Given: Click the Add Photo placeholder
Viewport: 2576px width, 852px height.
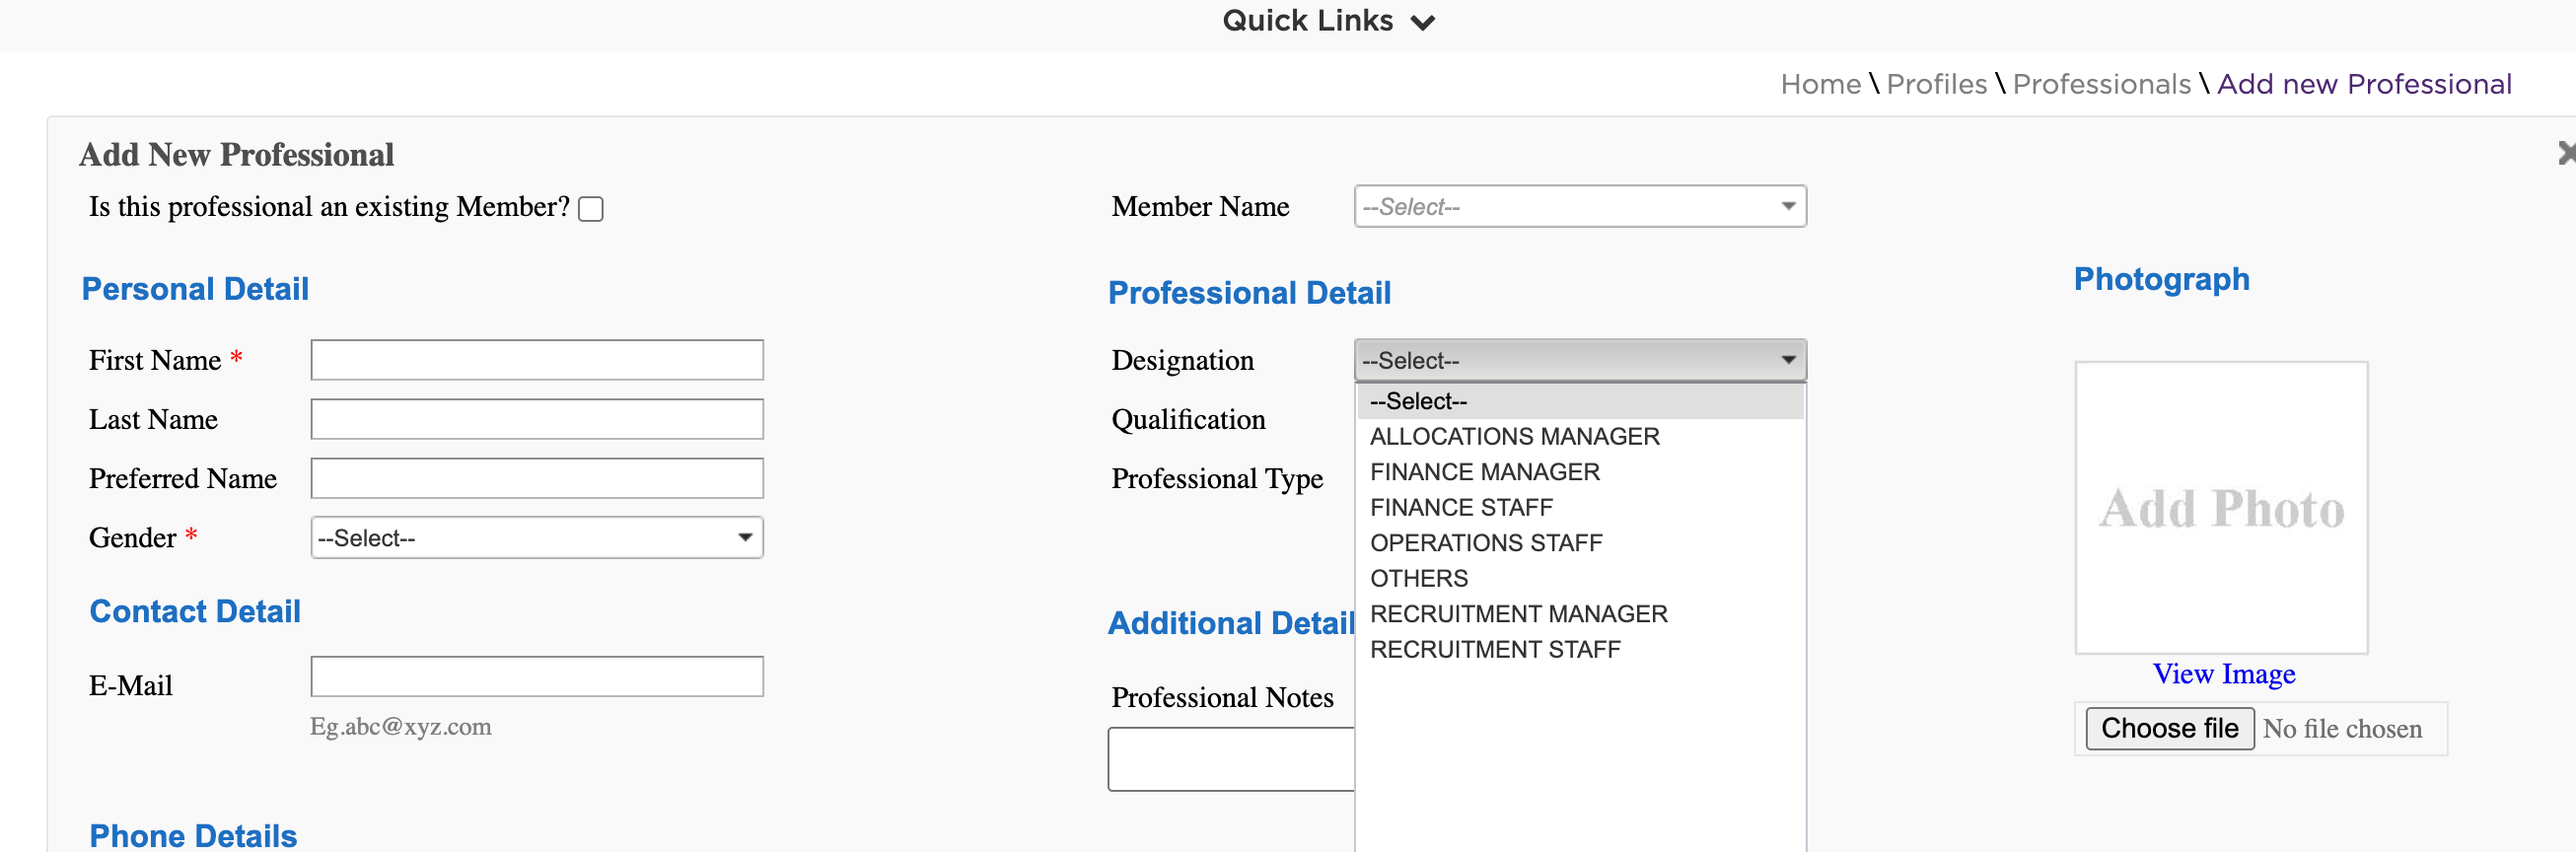Looking at the screenshot, I should [2221, 508].
